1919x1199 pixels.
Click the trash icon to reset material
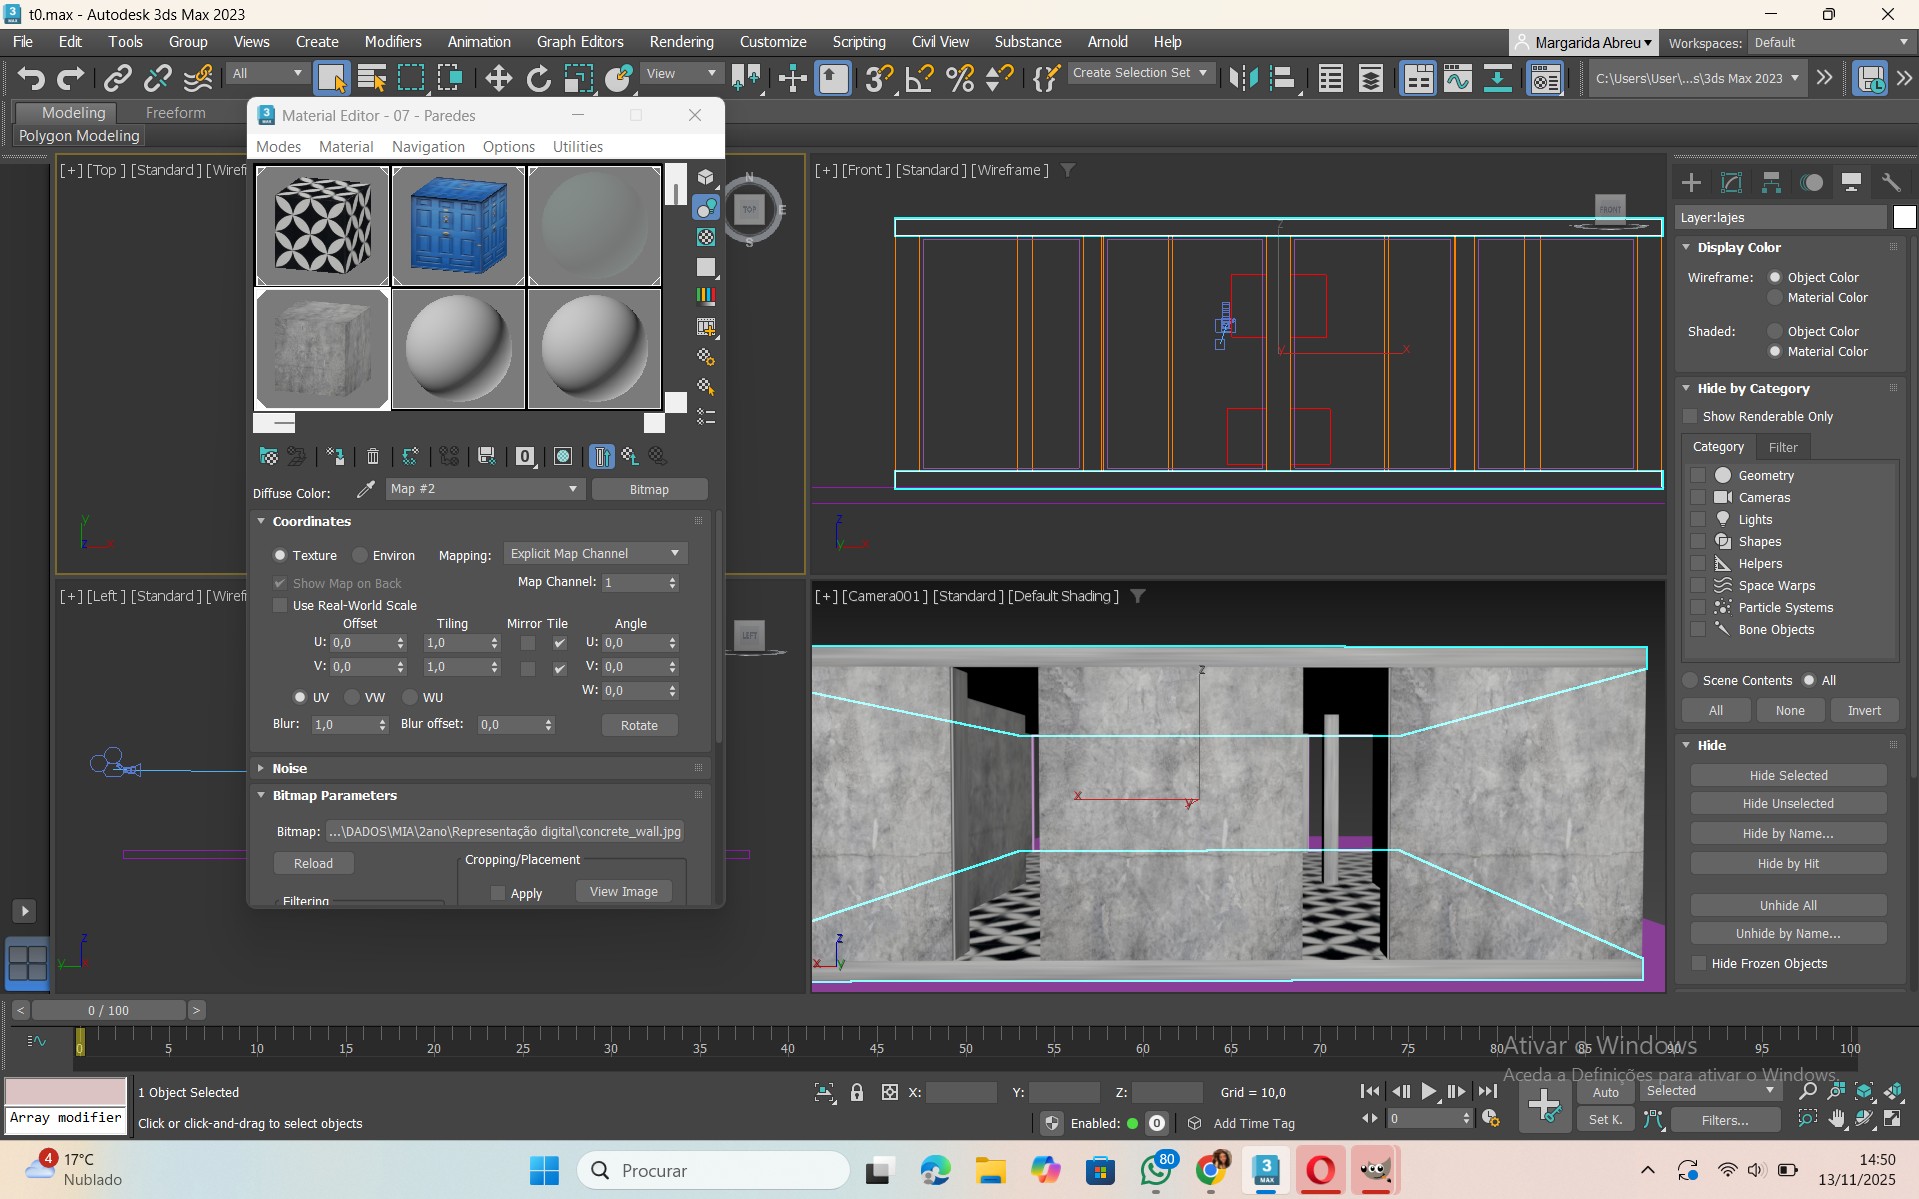(372, 457)
